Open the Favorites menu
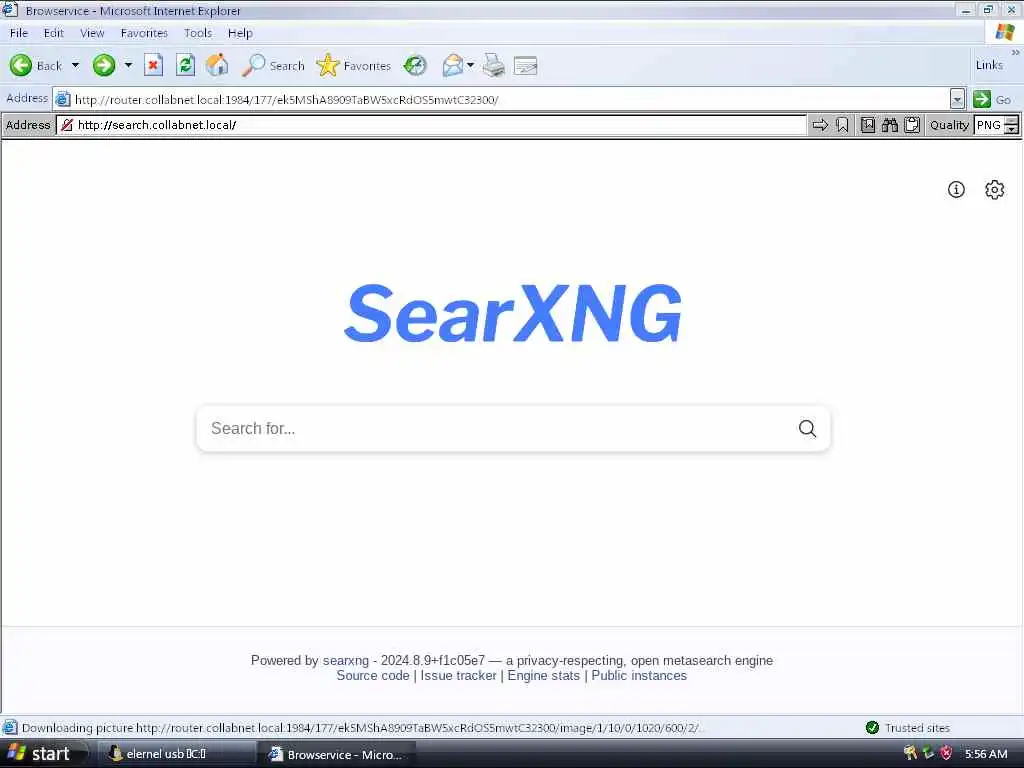Viewport: 1024px width, 768px height. (144, 33)
